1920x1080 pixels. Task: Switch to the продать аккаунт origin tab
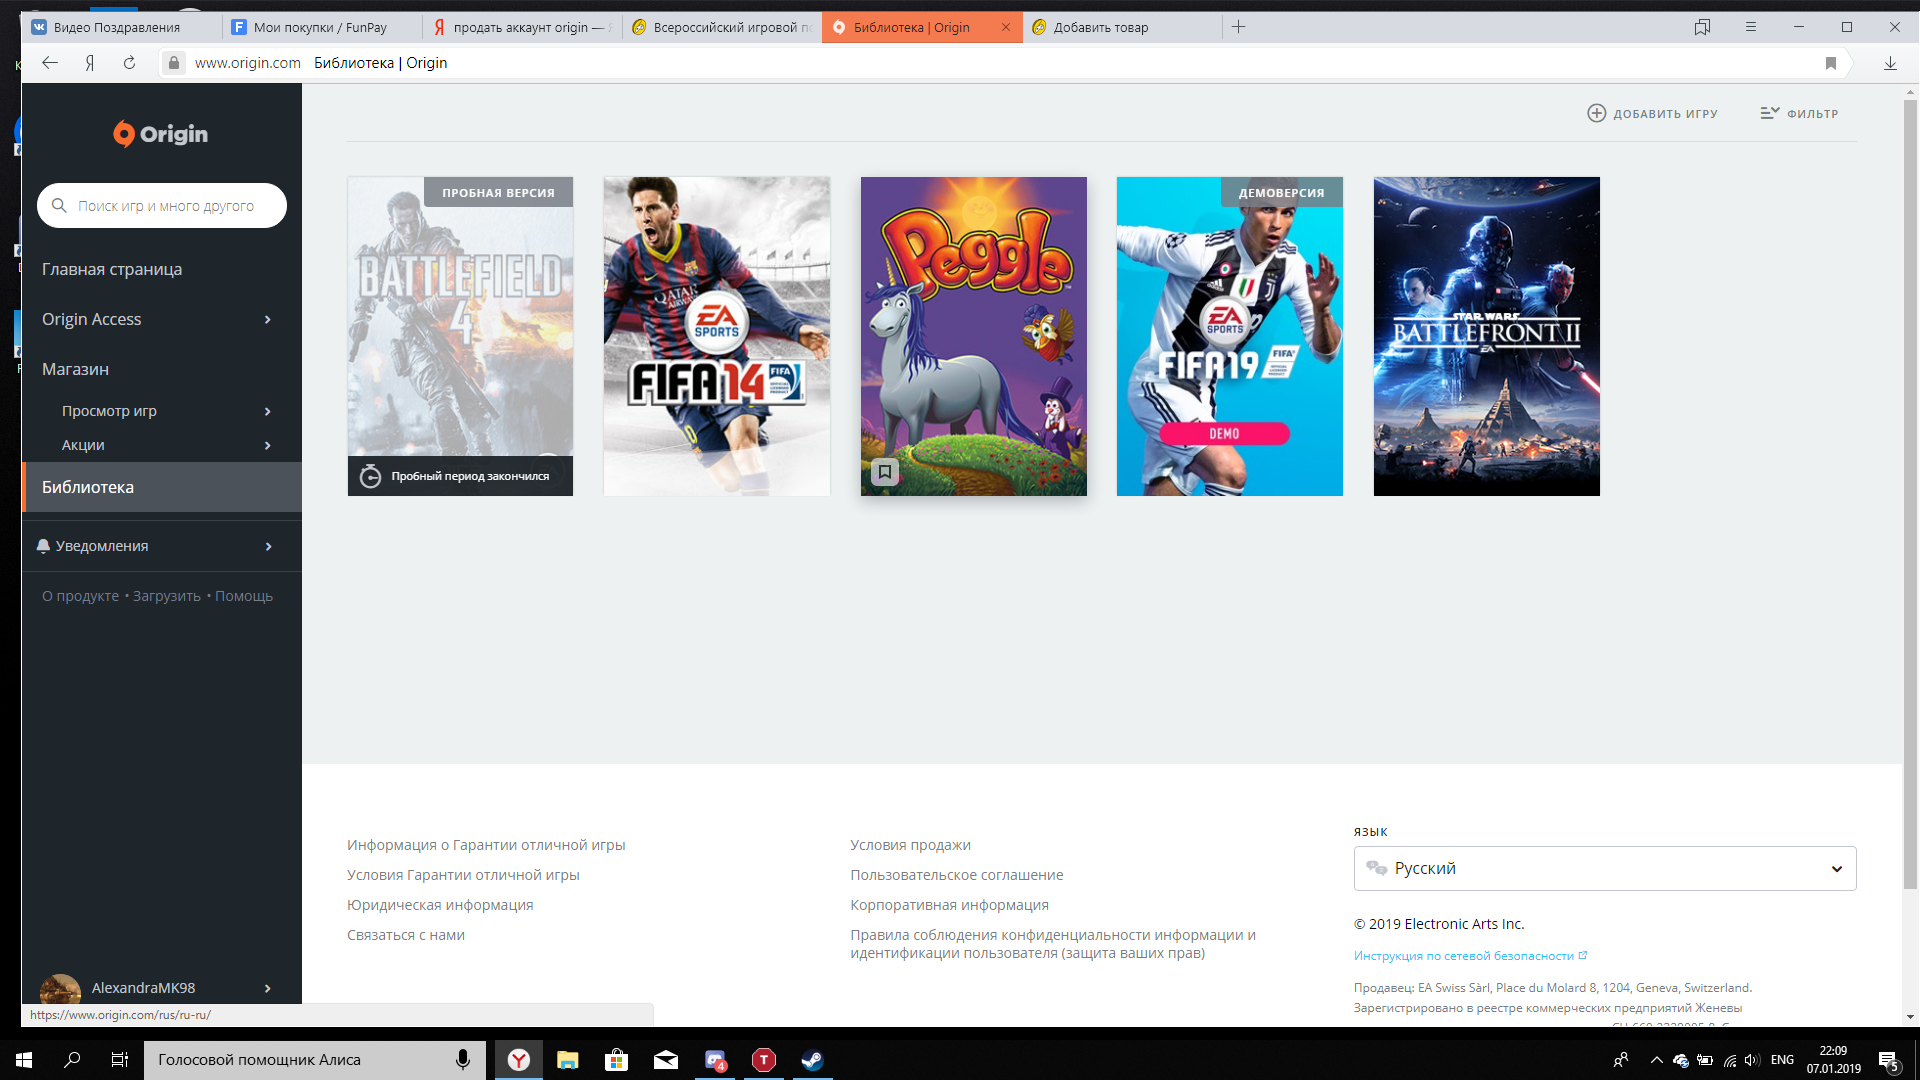click(x=522, y=27)
